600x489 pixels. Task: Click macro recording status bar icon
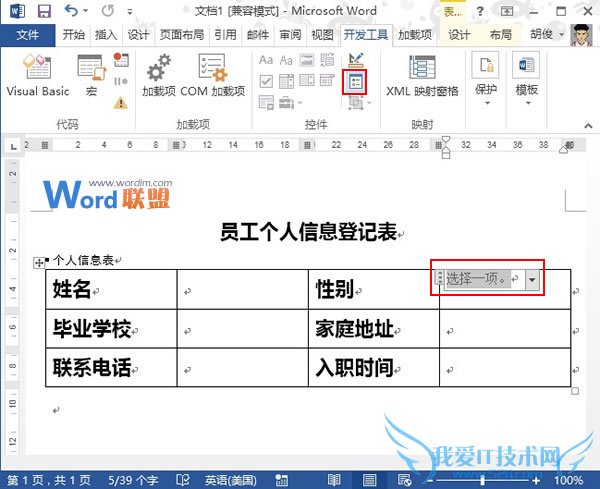tap(282, 480)
